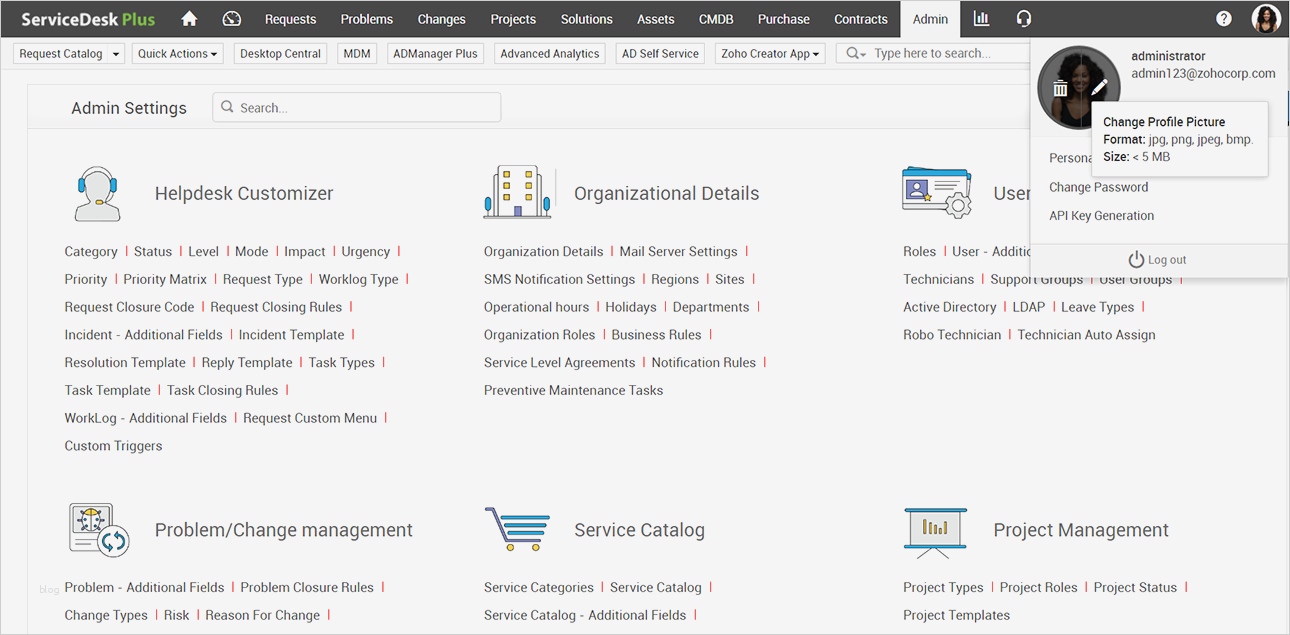
Task: Go to Project Roles
Action: pyautogui.click(x=1038, y=587)
